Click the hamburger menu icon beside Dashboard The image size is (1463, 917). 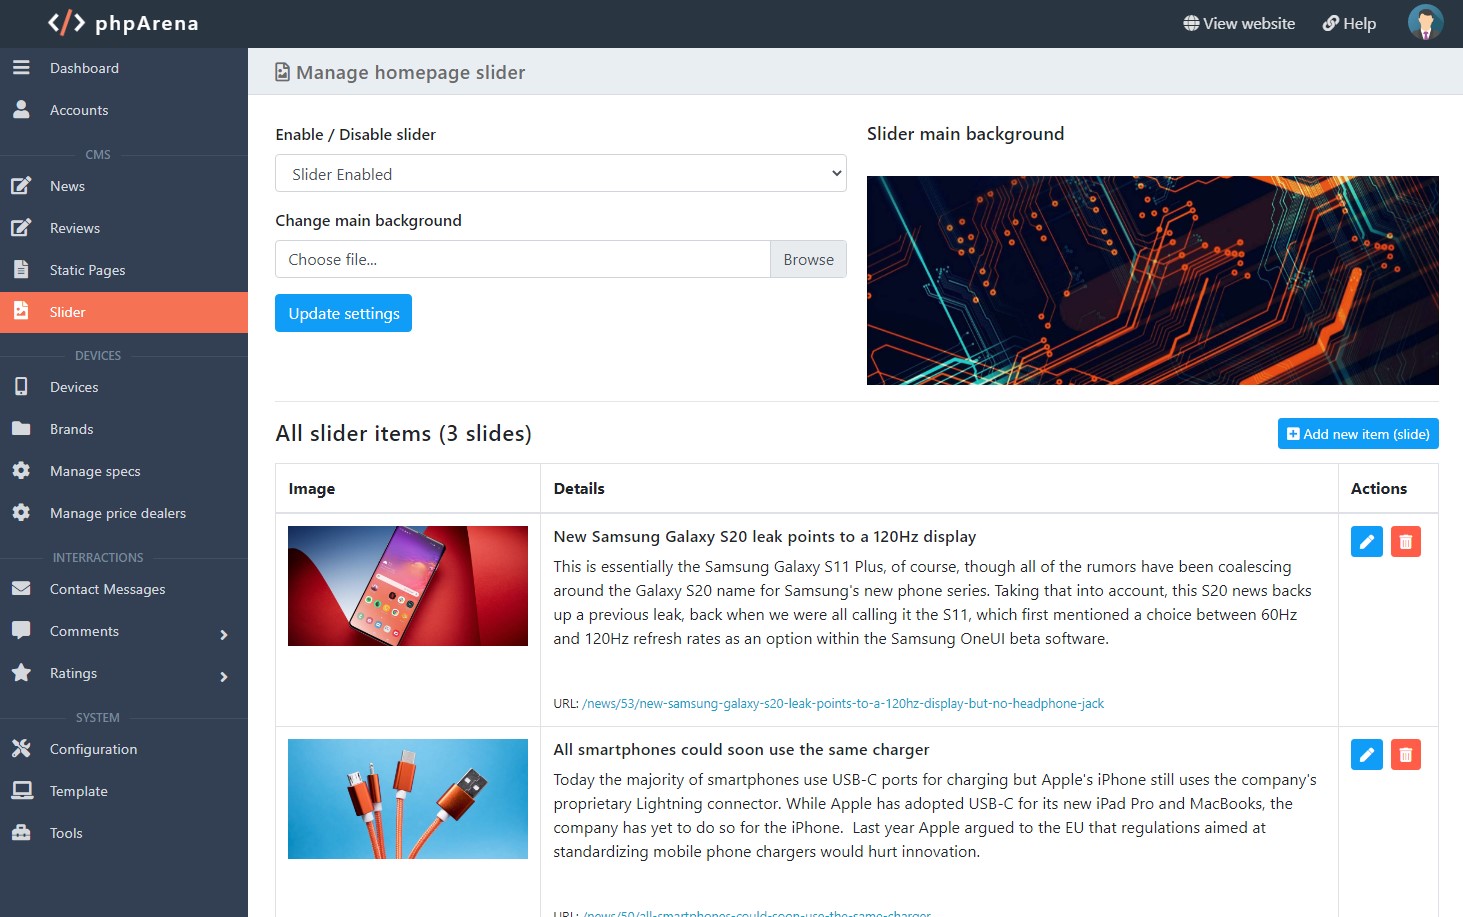click(21, 68)
